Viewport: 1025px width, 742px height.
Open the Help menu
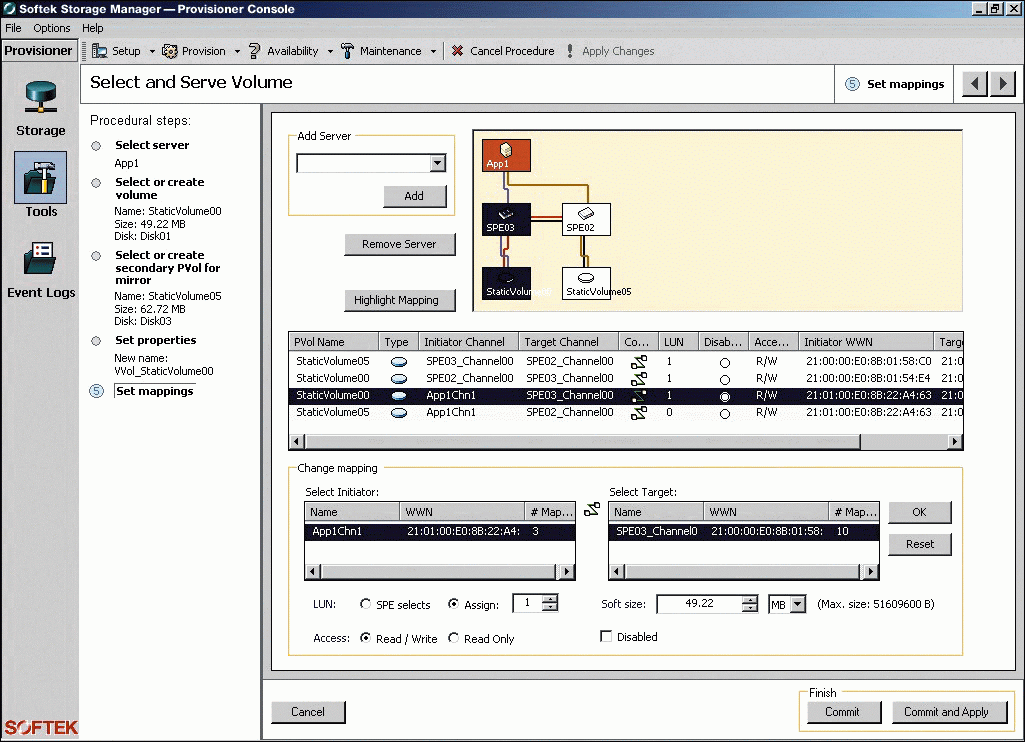(92, 28)
